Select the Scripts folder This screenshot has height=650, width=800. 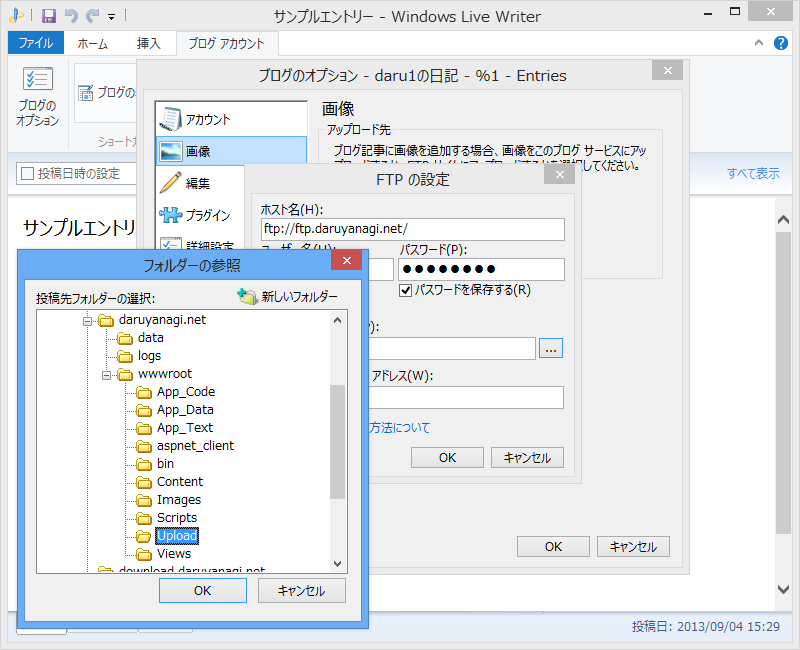tap(177, 517)
